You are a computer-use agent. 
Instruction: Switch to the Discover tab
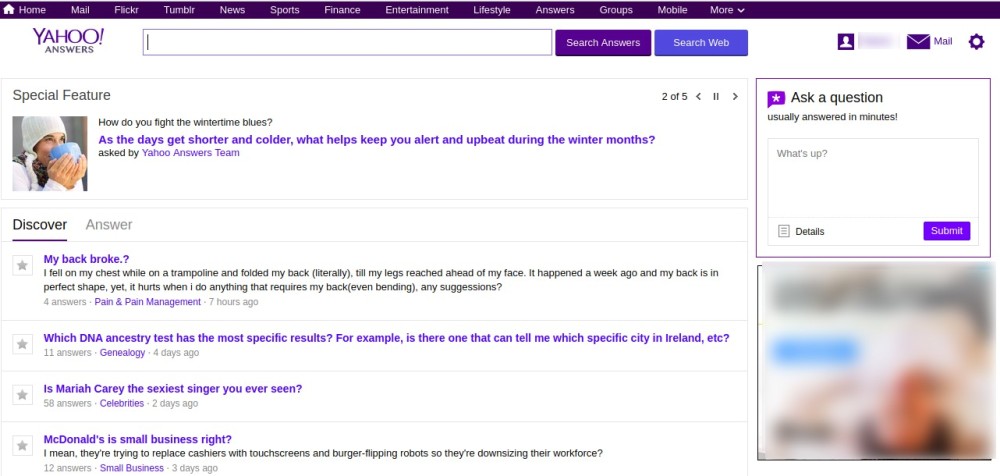(40, 225)
